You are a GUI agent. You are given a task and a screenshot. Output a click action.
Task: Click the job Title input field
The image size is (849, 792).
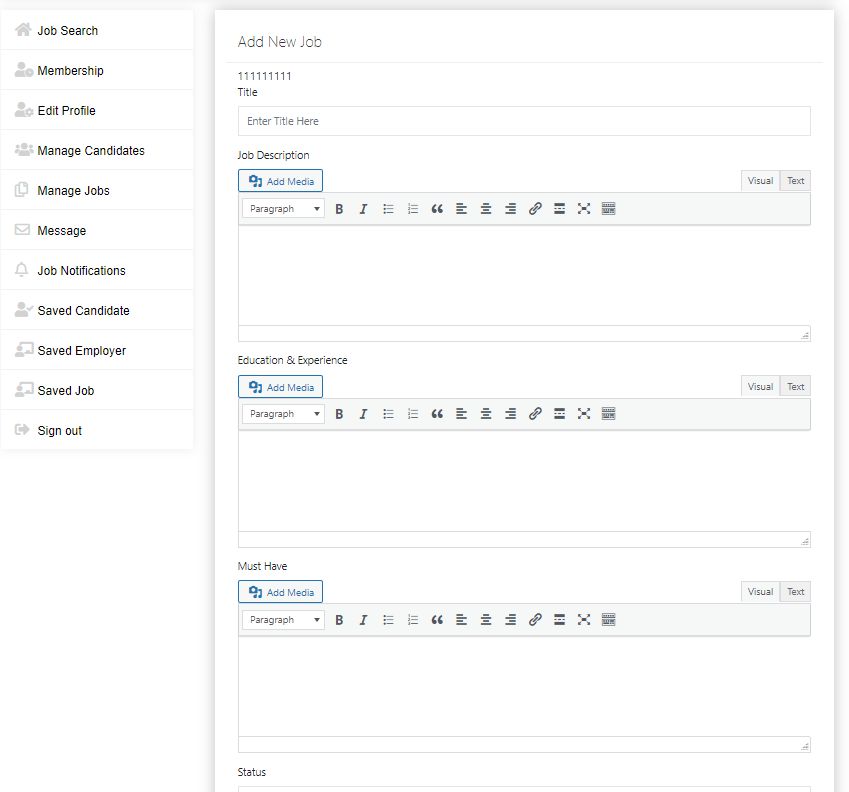524,121
